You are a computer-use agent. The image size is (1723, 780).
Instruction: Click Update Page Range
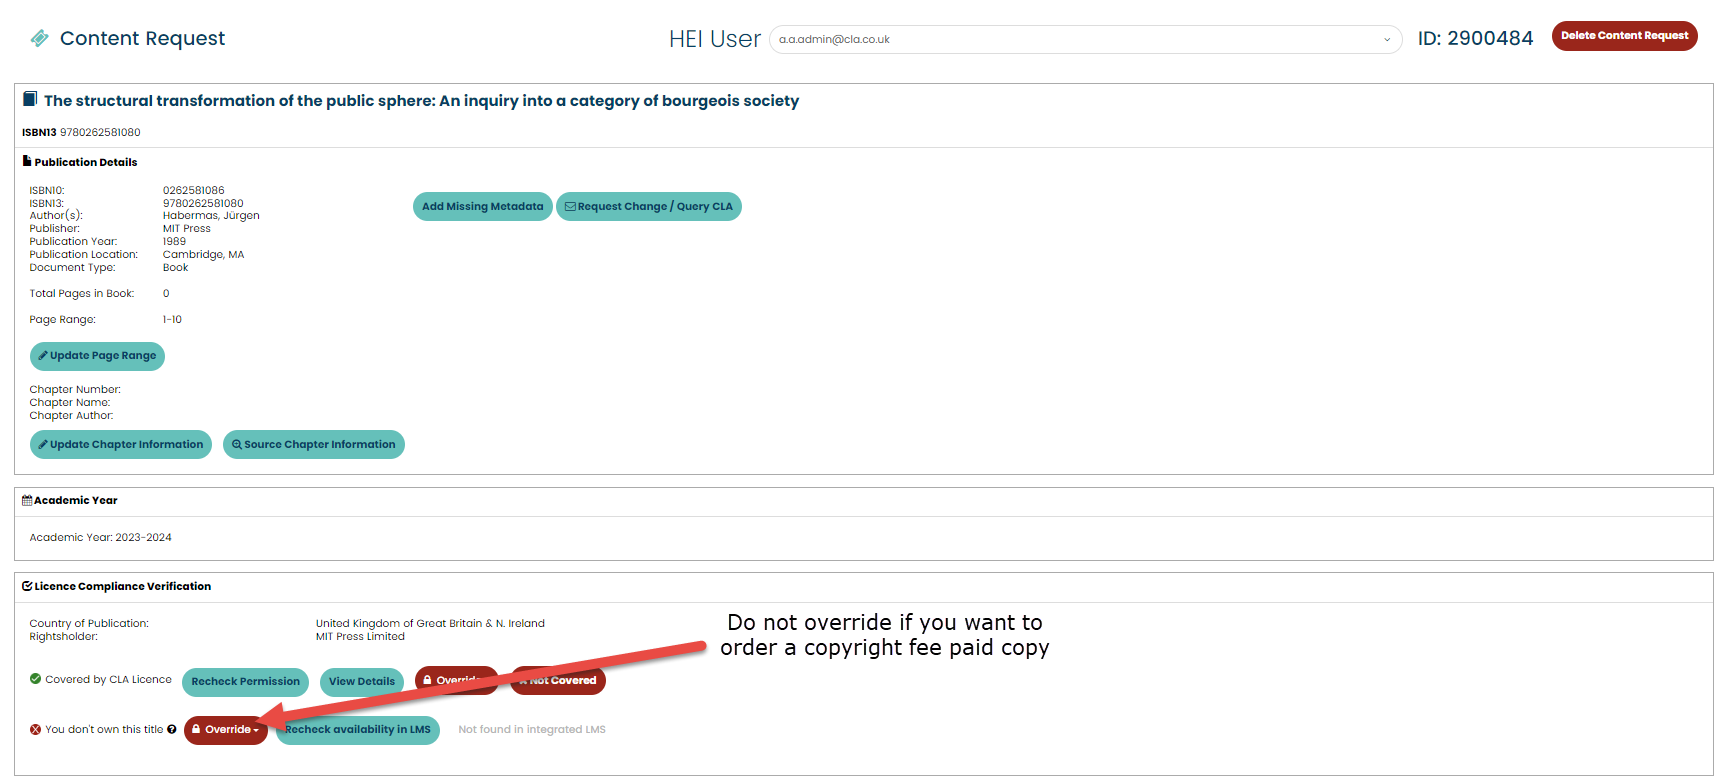[x=97, y=356]
